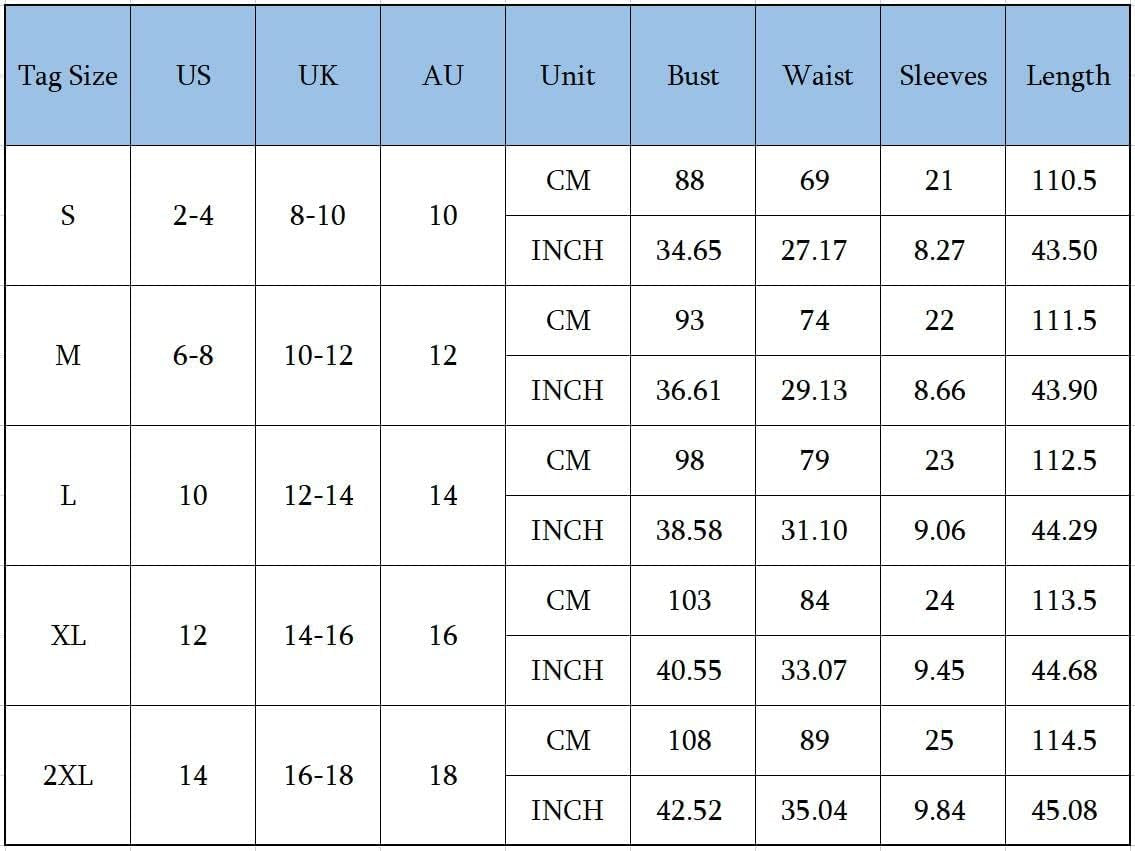Click the sleeves value 9.06

(x=939, y=530)
